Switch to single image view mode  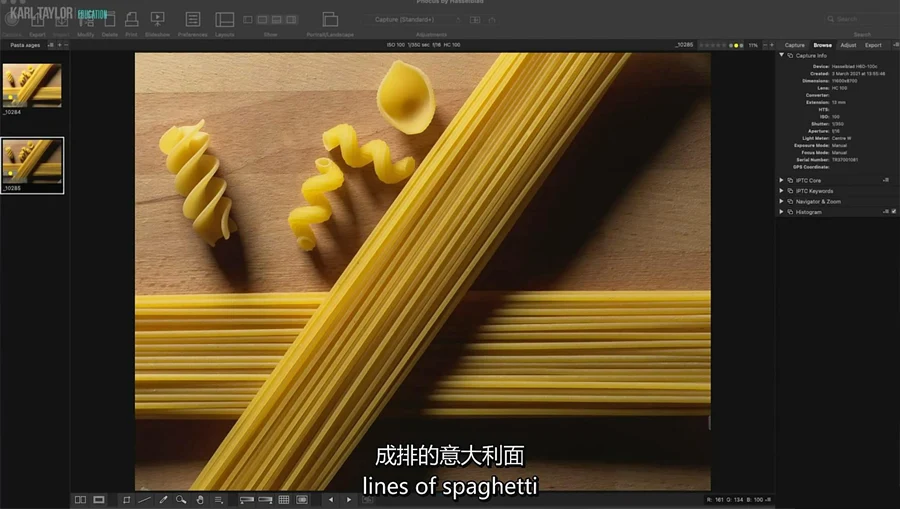coord(99,499)
